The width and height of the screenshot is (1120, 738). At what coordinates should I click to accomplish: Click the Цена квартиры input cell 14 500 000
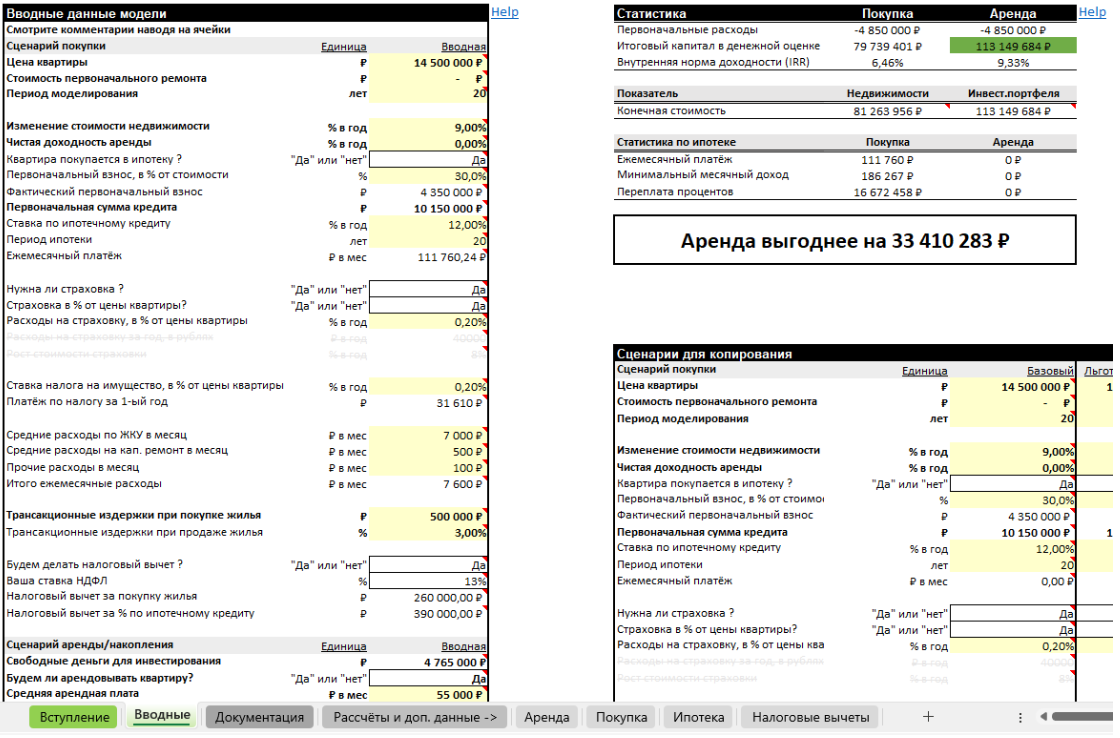pos(428,62)
